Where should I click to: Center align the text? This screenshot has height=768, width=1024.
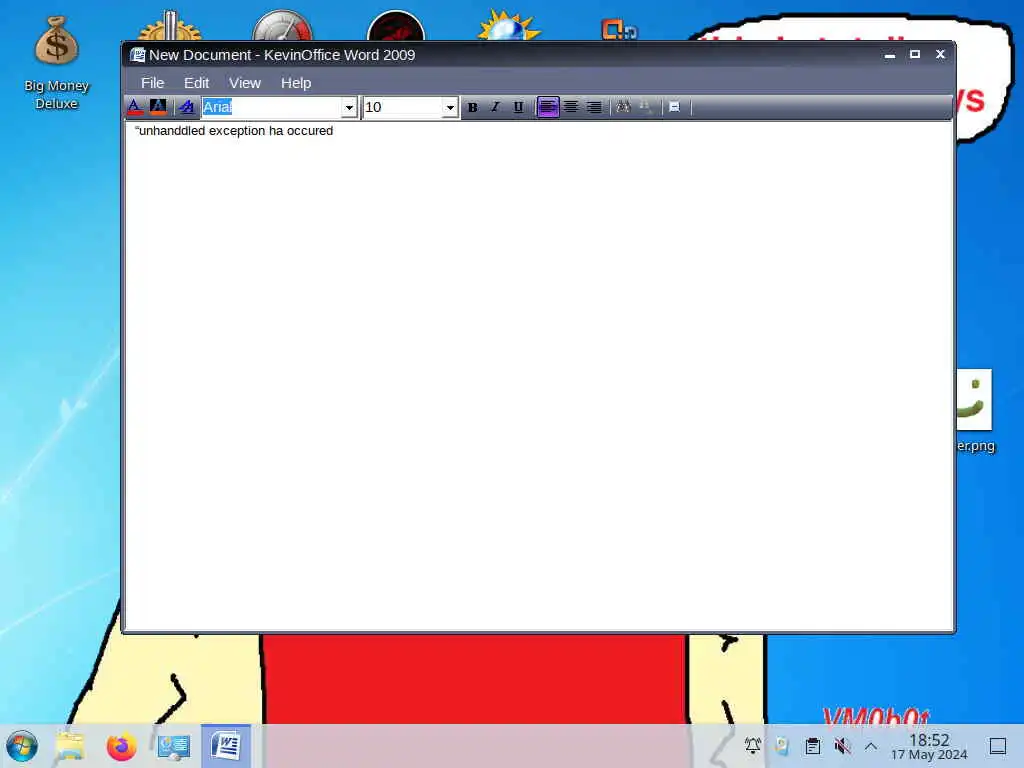coord(571,107)
